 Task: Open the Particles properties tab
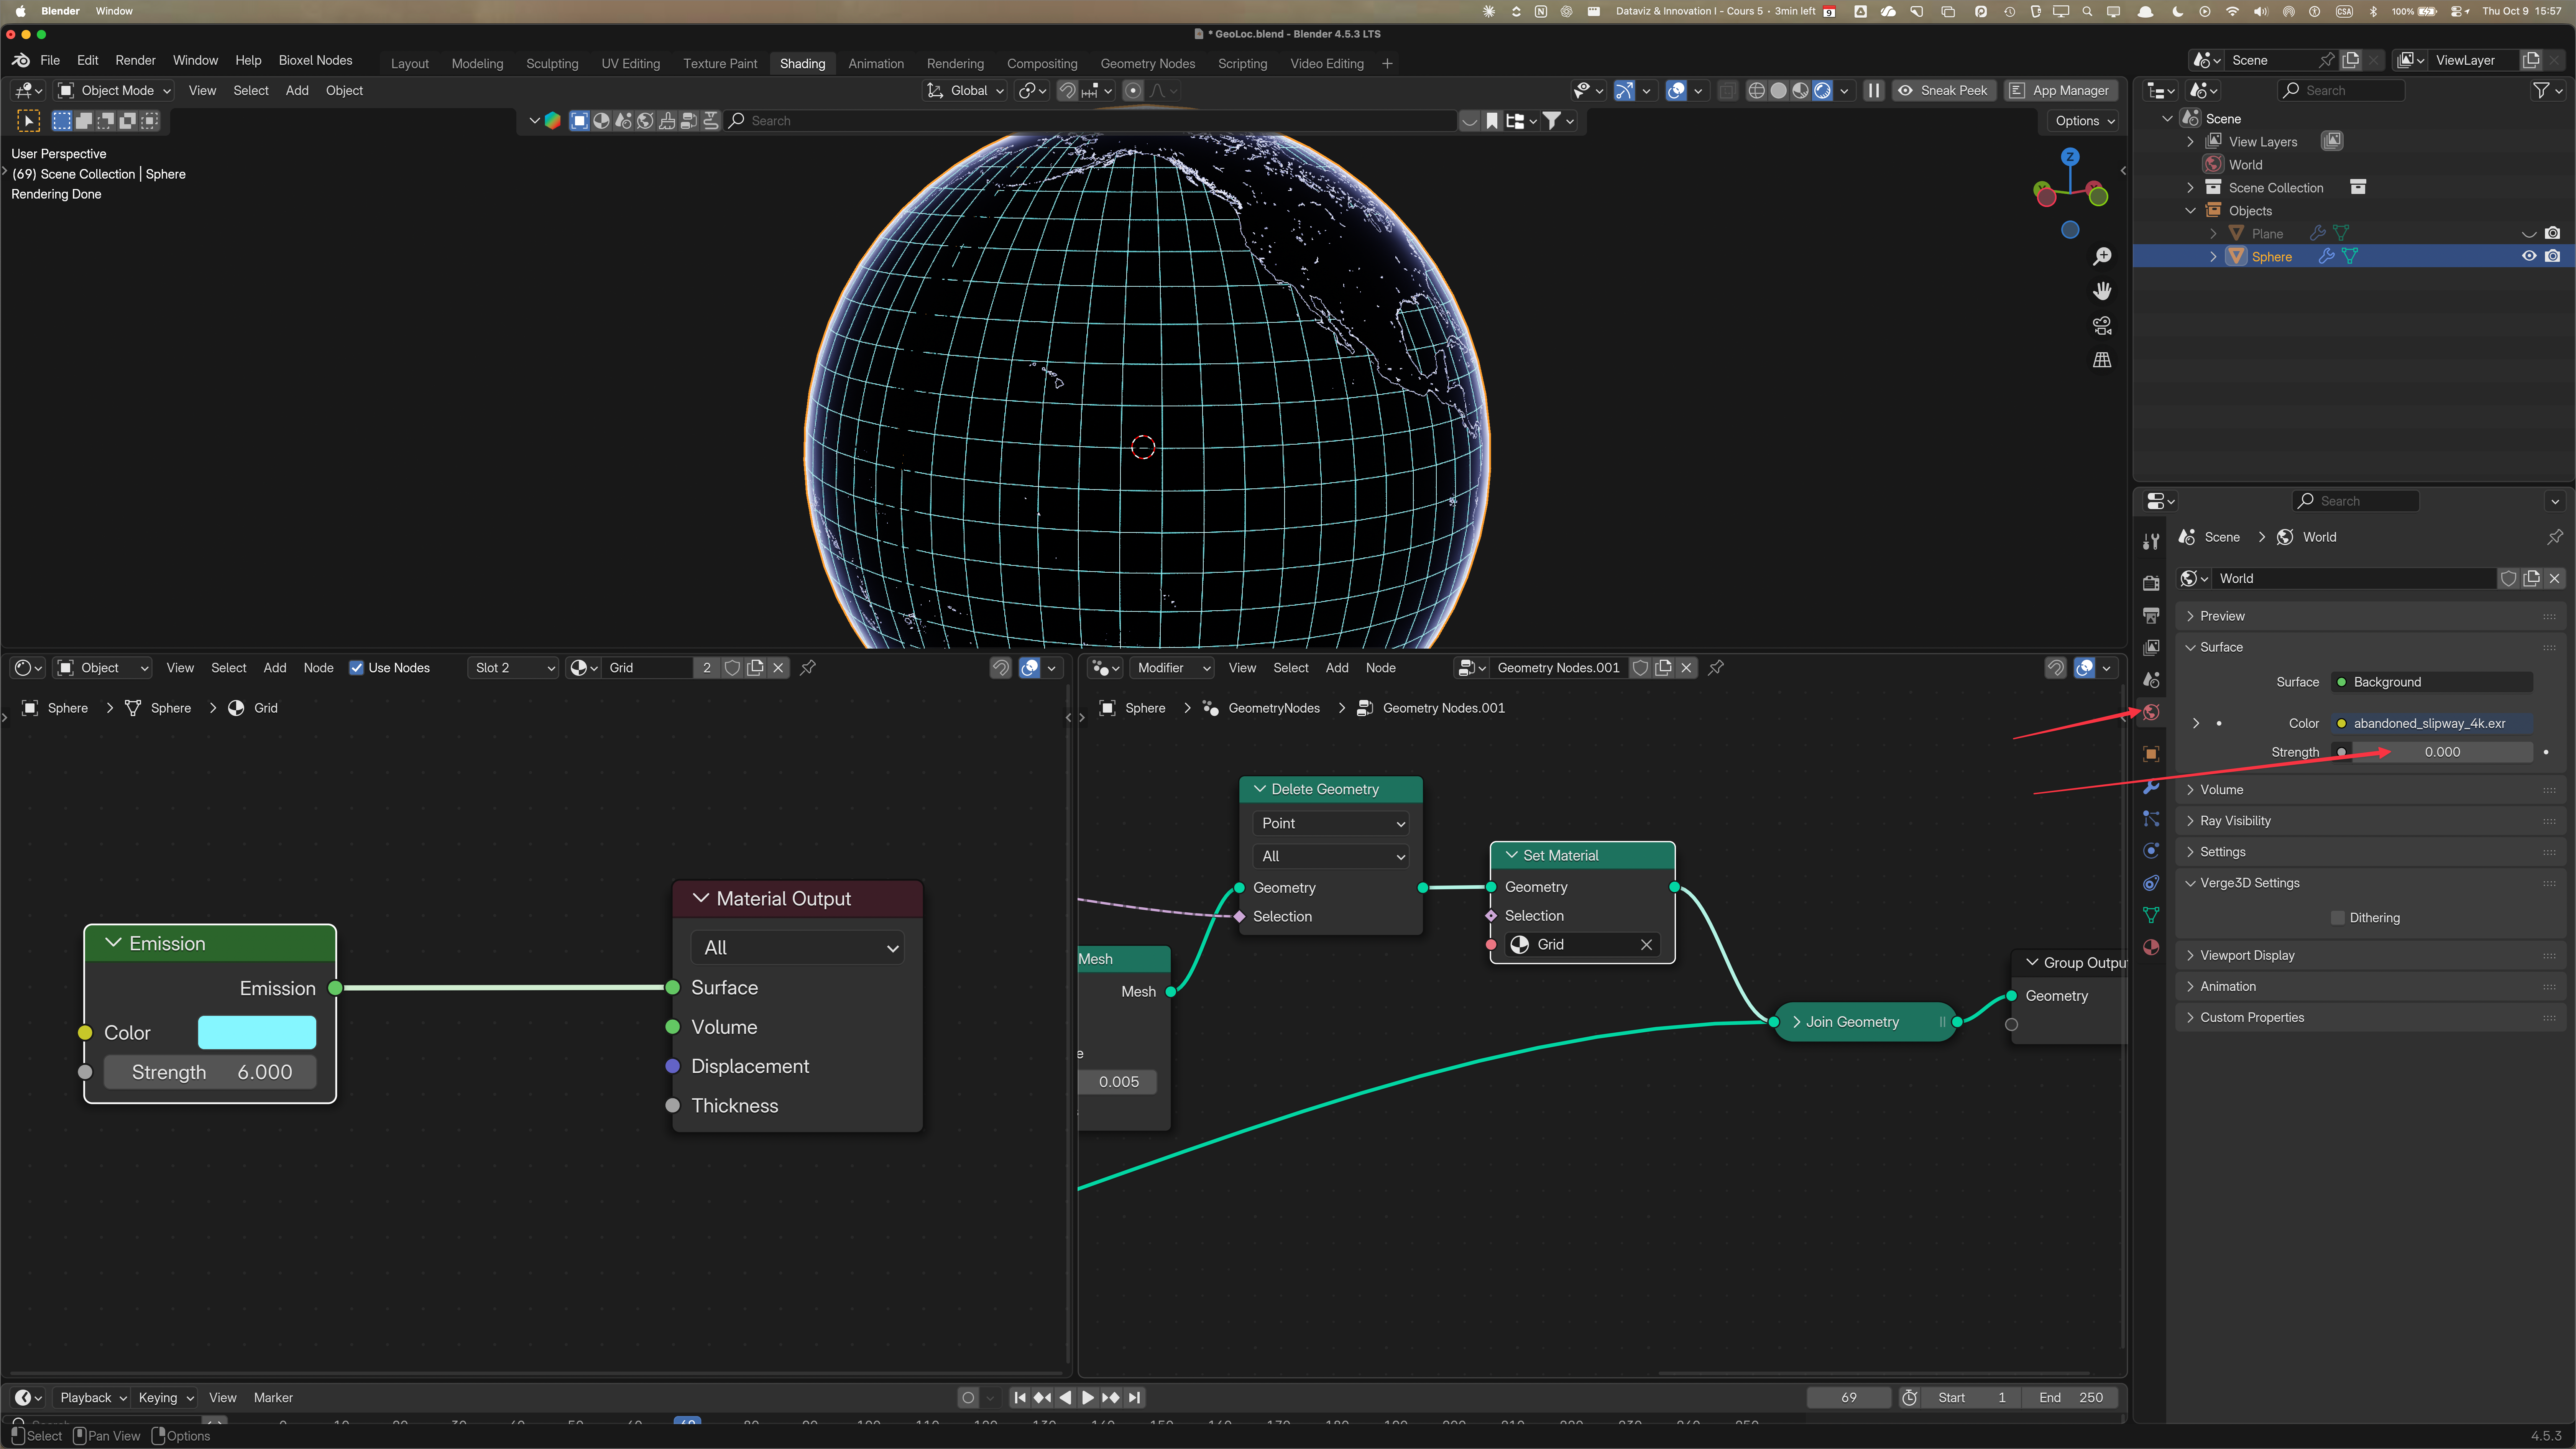[2151, 819]
